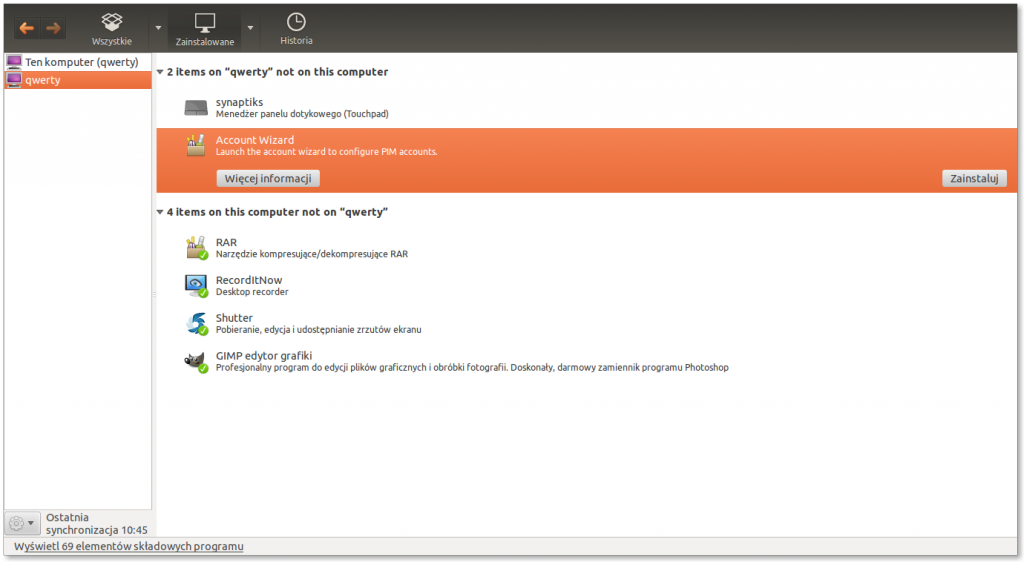Screen dimensions: 1024x562
Task: Select 'GIMP edytor grafiki' entry
Action: point(586,362)
